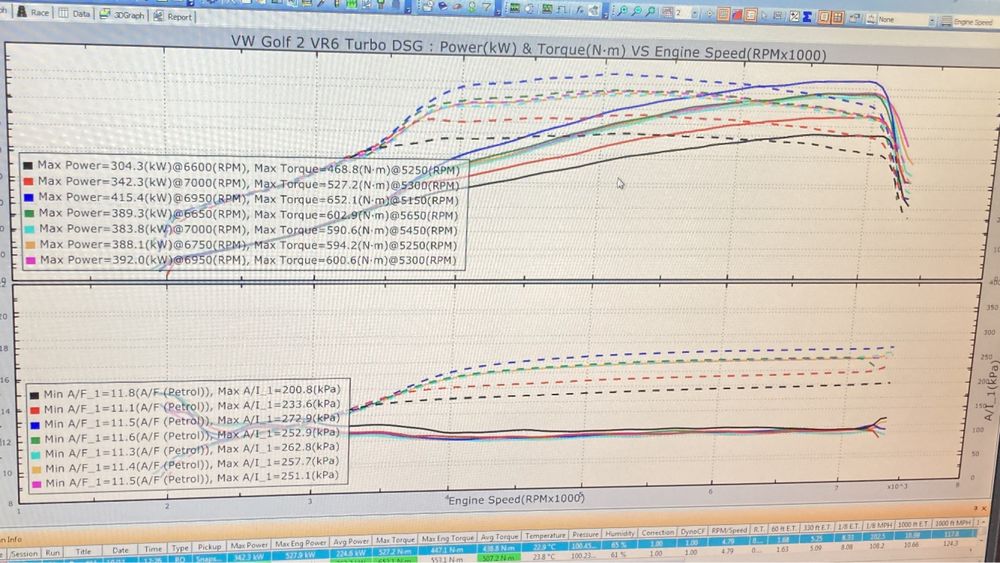
Task: Click the 342.3 kW Max Power cell
Action: [x=249, y=555]
